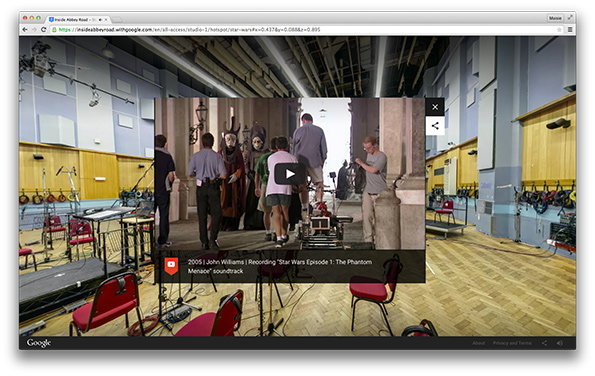Open the Privacy and Terms link

pyautogui.click(x=512, y=343)
